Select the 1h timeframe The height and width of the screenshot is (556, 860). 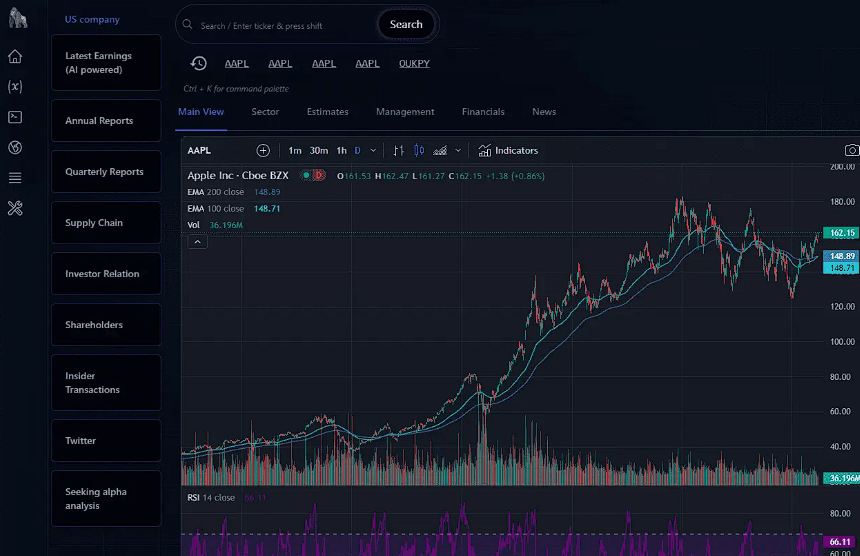pyautogui.click(x=341, y=150)
